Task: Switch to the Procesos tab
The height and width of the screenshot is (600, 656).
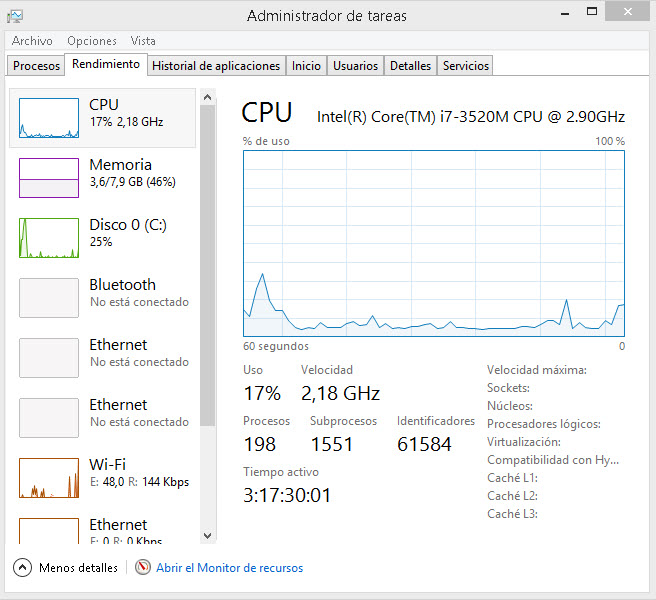Action: click(x=36, y=66)
